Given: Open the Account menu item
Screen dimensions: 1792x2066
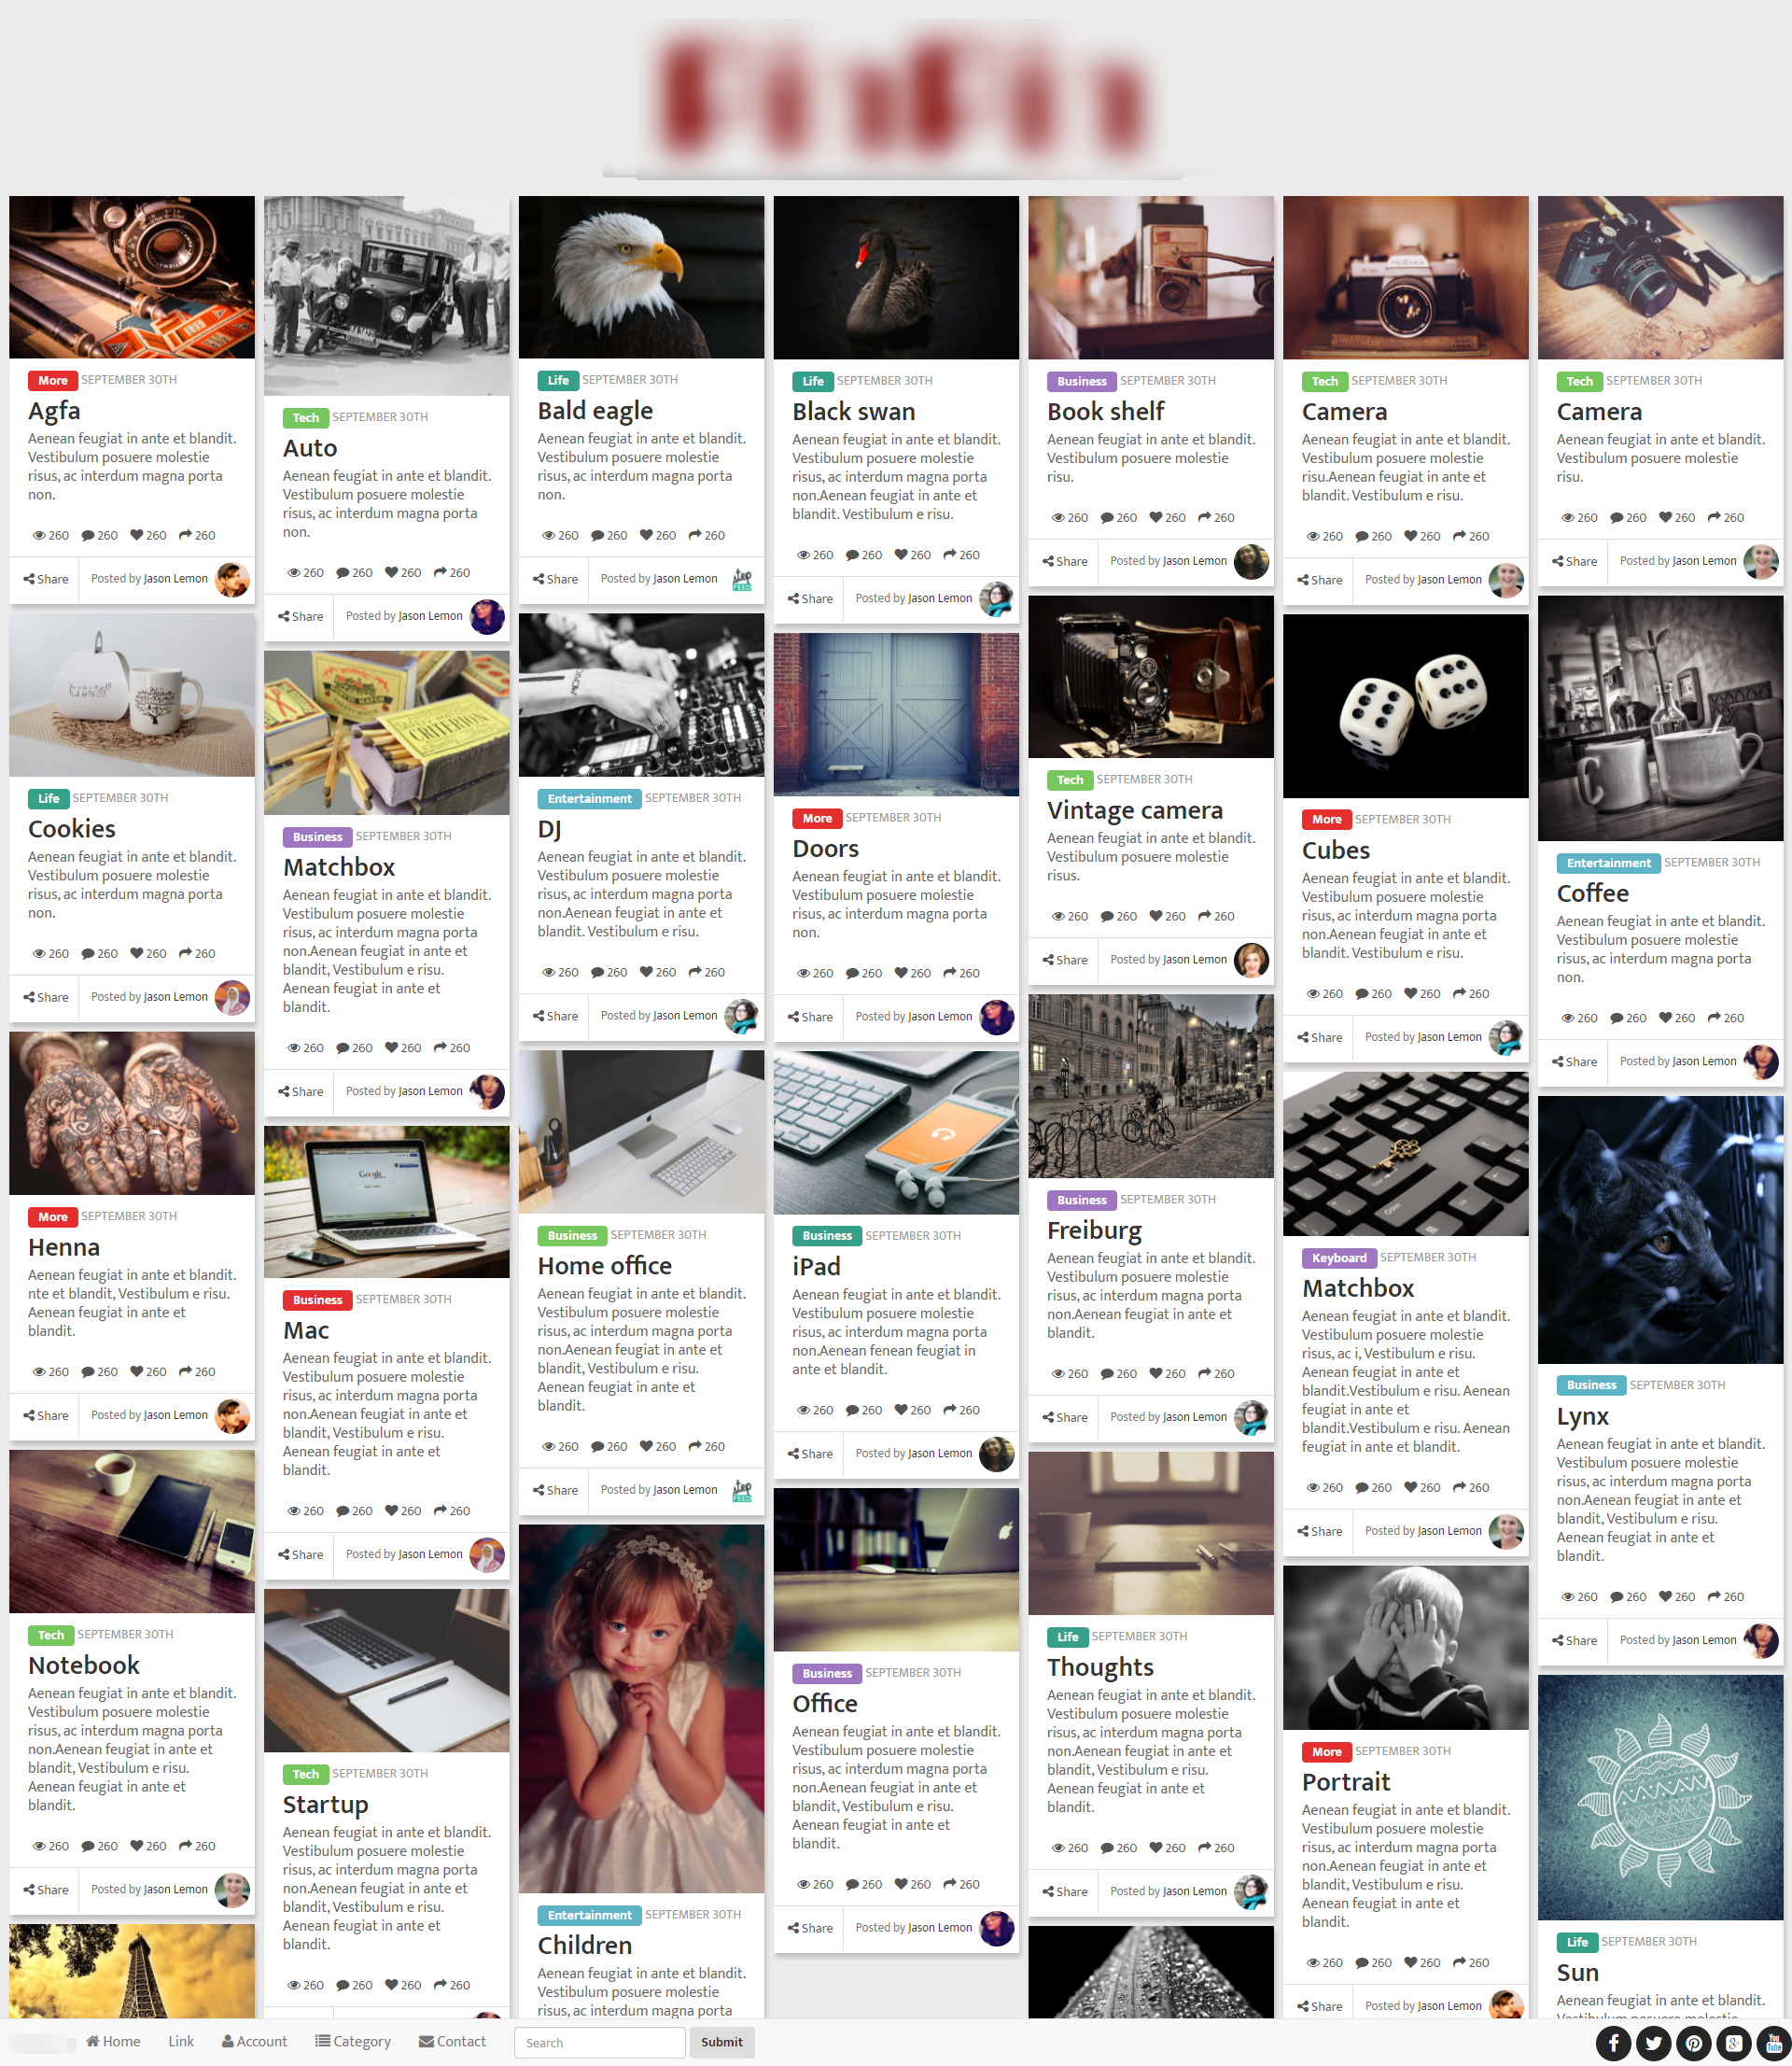Looking at the screenshot, I should pyautogui.click(x=254, y=2041).
